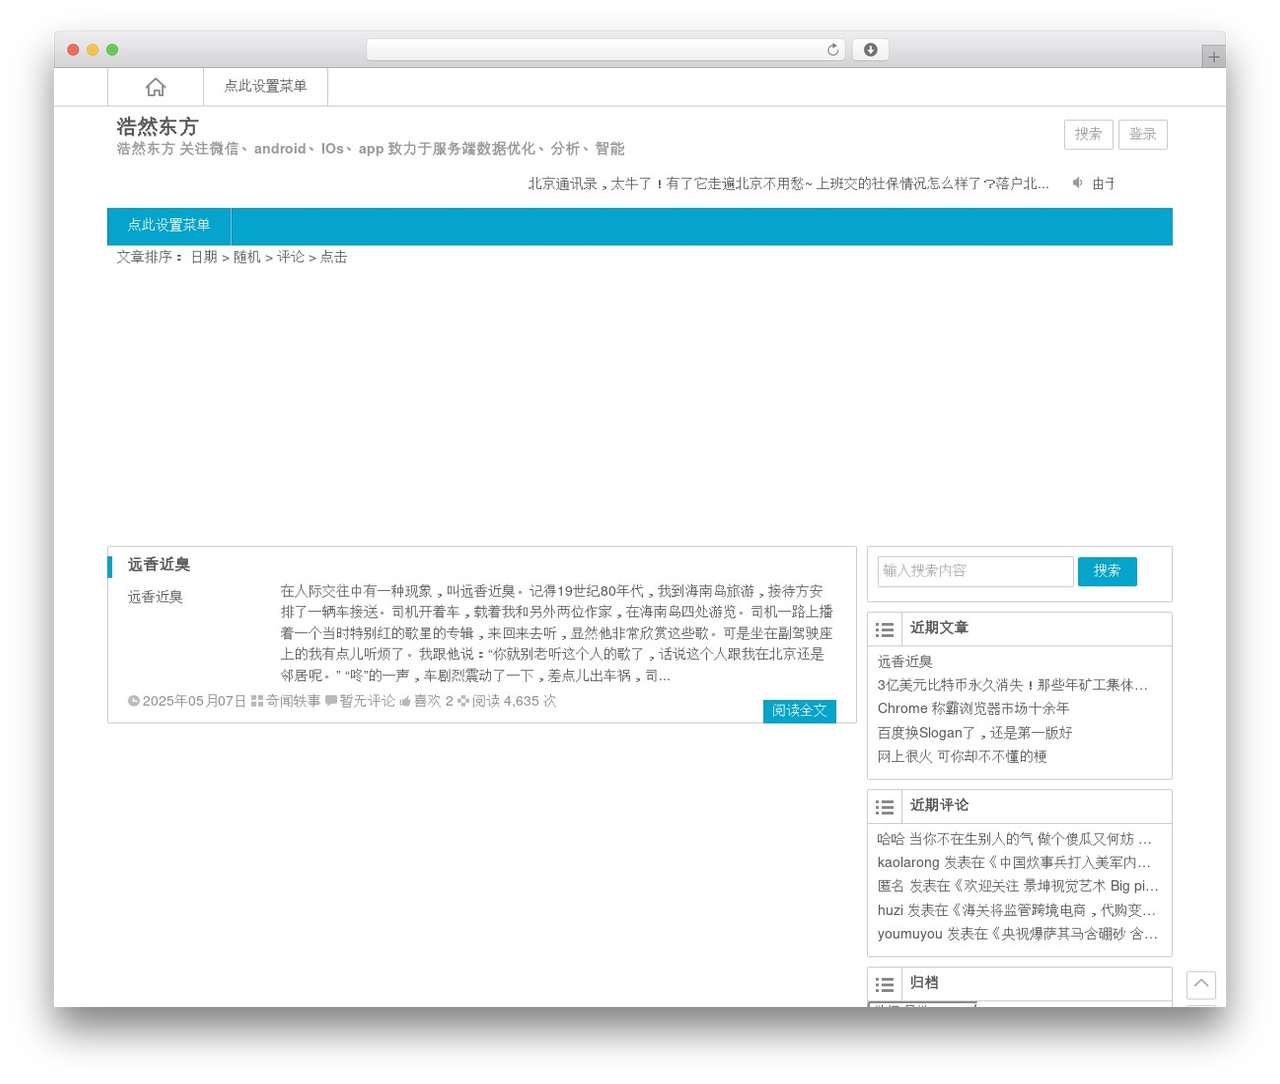
Task: Click the speaker announcement icon
Action: [x=1077, y=183]
